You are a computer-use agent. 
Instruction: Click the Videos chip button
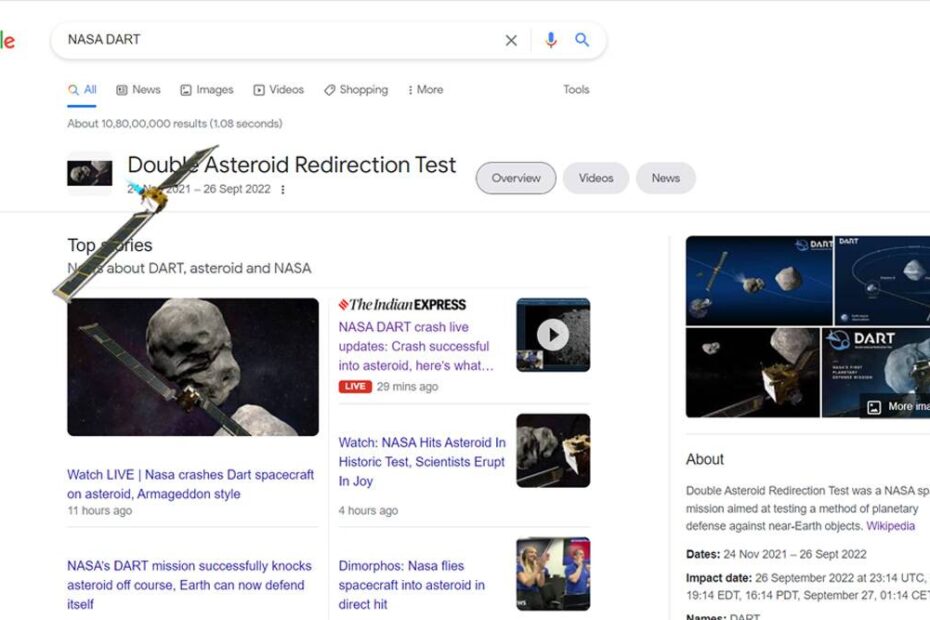point(595,178)
